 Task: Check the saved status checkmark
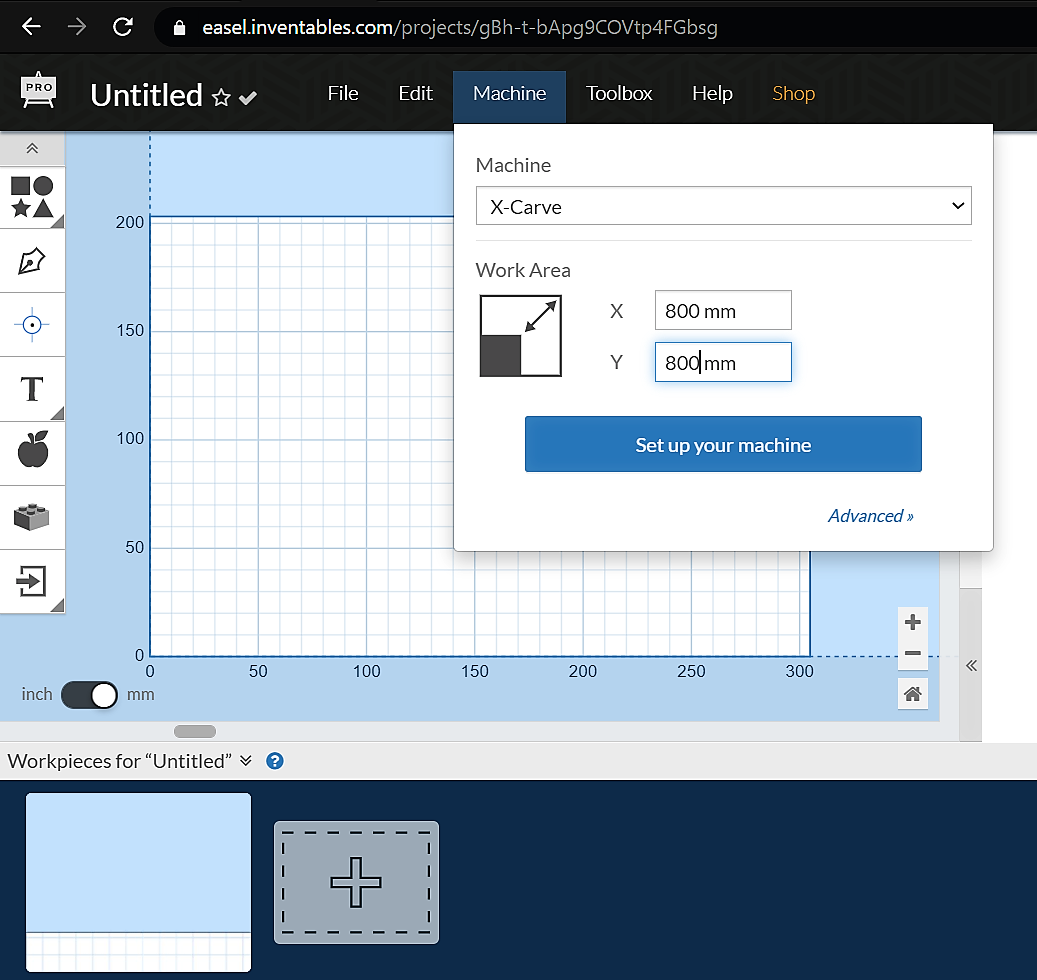248,98
